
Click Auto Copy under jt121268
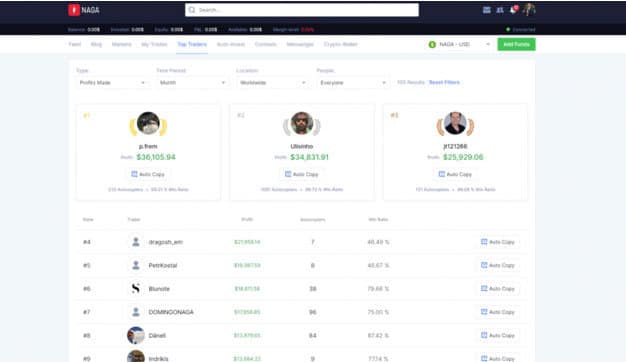point(455,174)
